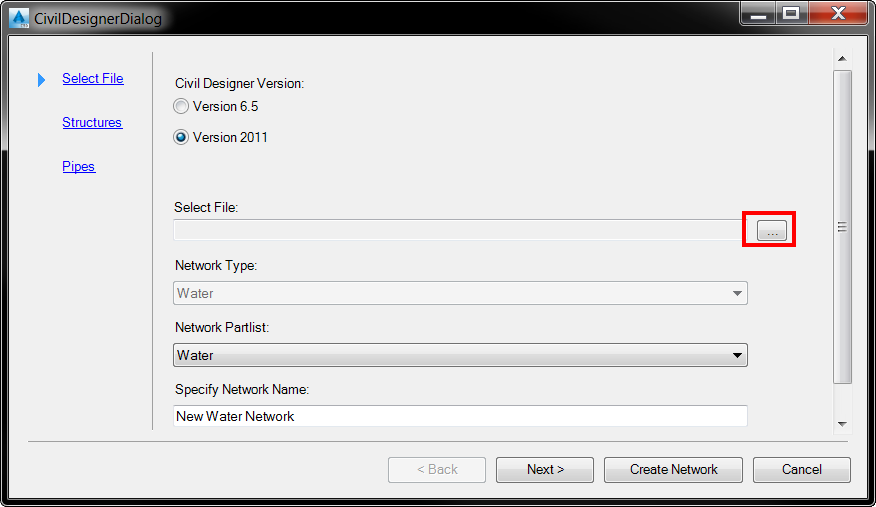876x507 pixels.
Task: Cancel the Civil Designer dialog
Action: point(802,470)
